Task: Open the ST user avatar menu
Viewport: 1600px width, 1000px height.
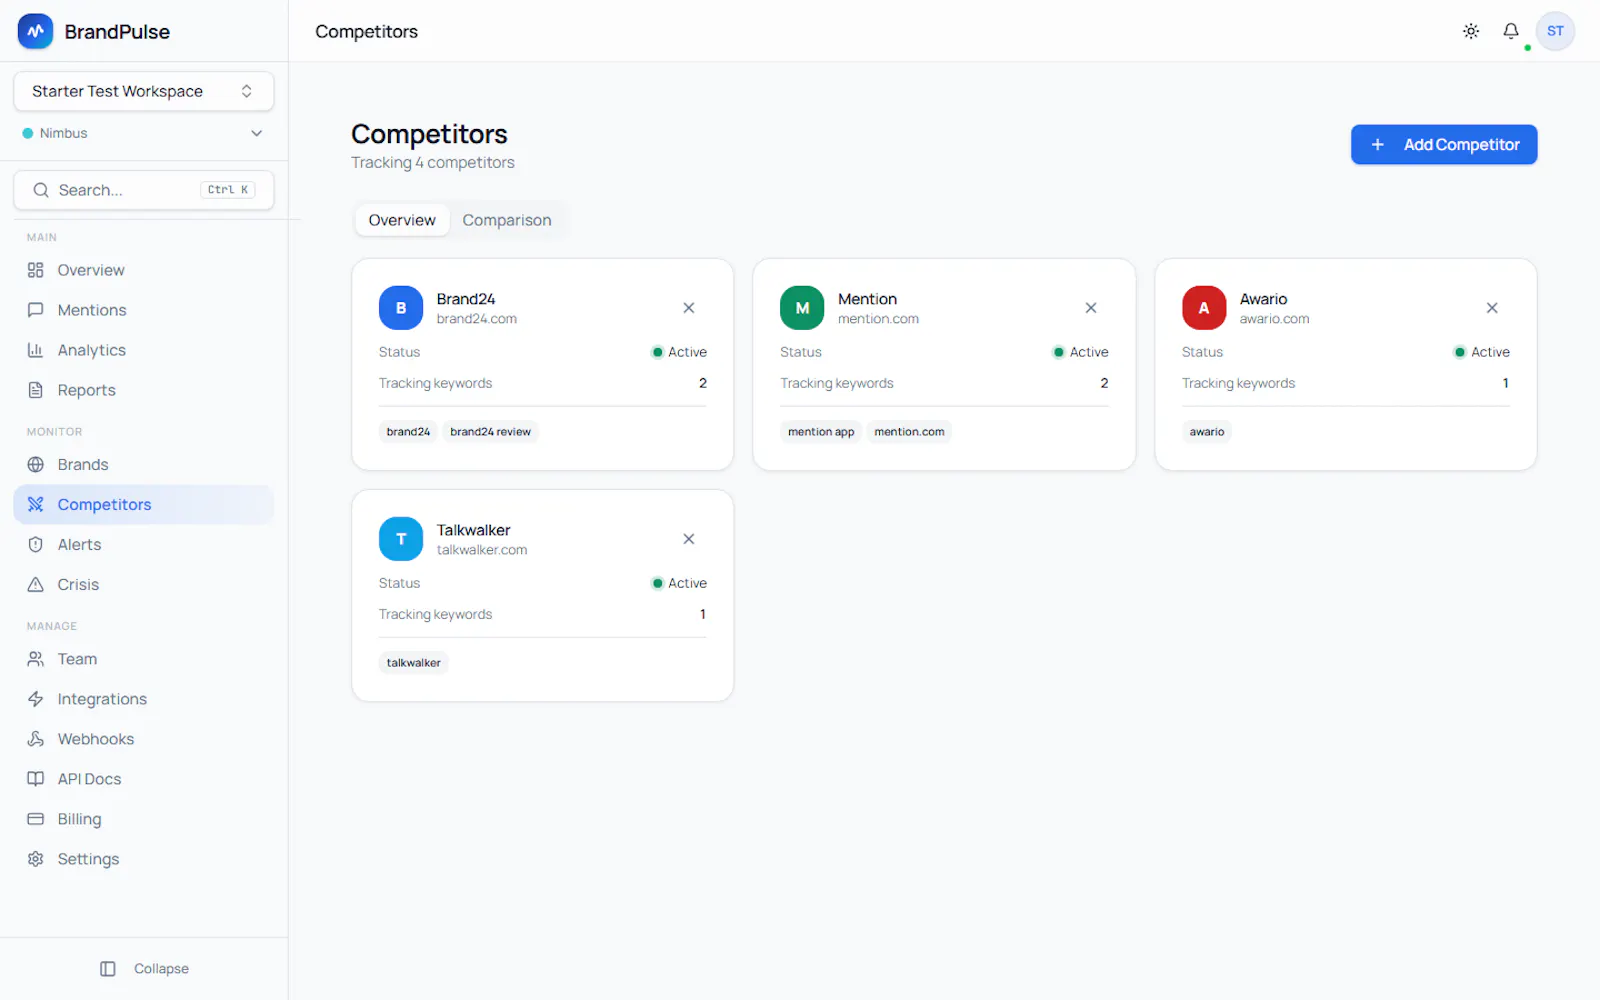Action: point(1555,31)
